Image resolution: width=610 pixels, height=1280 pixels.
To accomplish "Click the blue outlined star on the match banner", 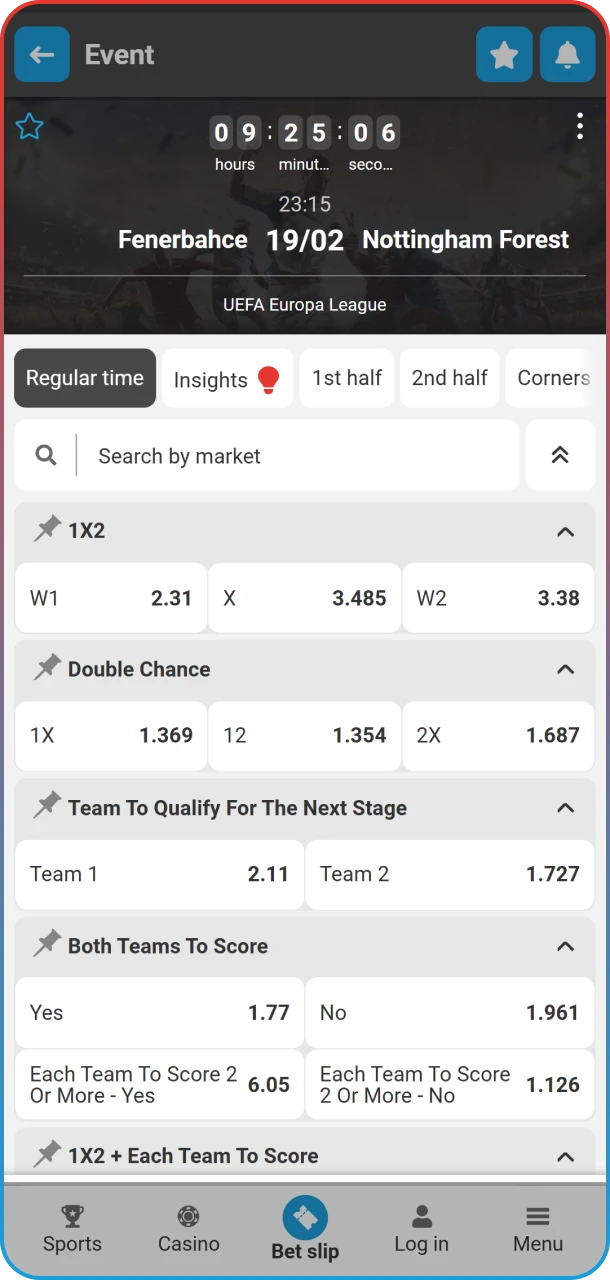I will pos(30,127).
